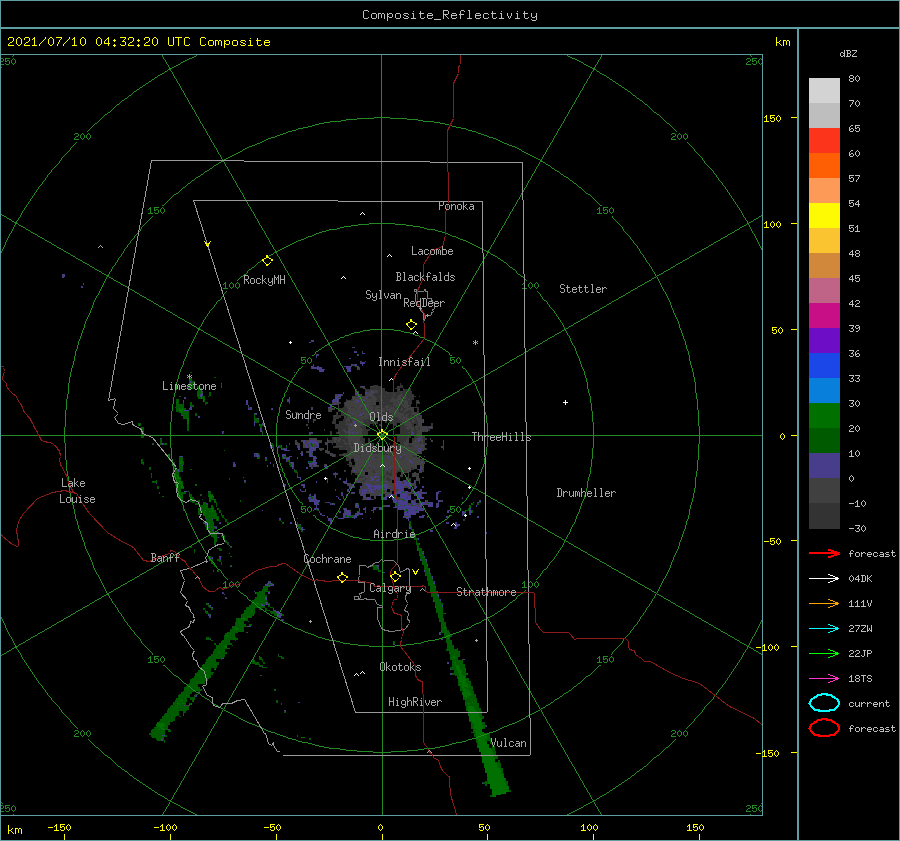900x841 pixels.
Task: Select the magenta 39-42 dBZ color band
Action: 824,316
